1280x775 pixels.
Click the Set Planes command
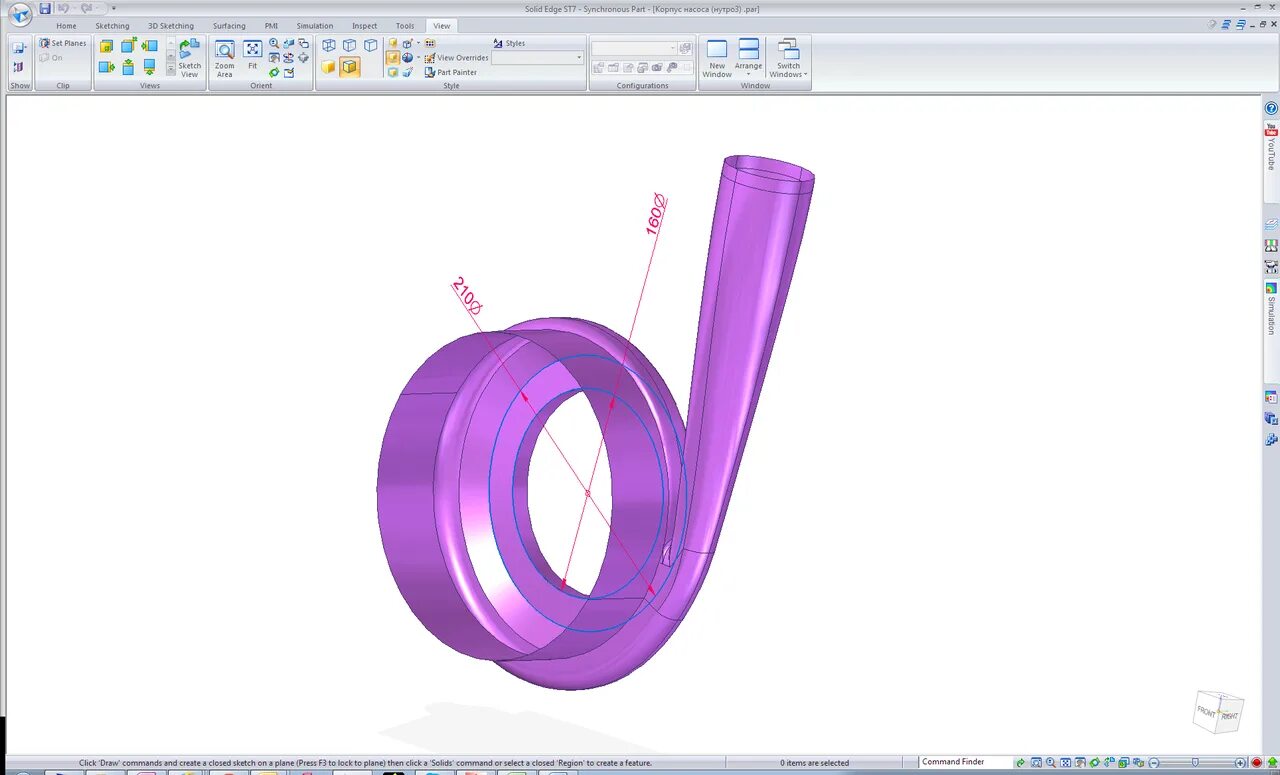[62, 43]
